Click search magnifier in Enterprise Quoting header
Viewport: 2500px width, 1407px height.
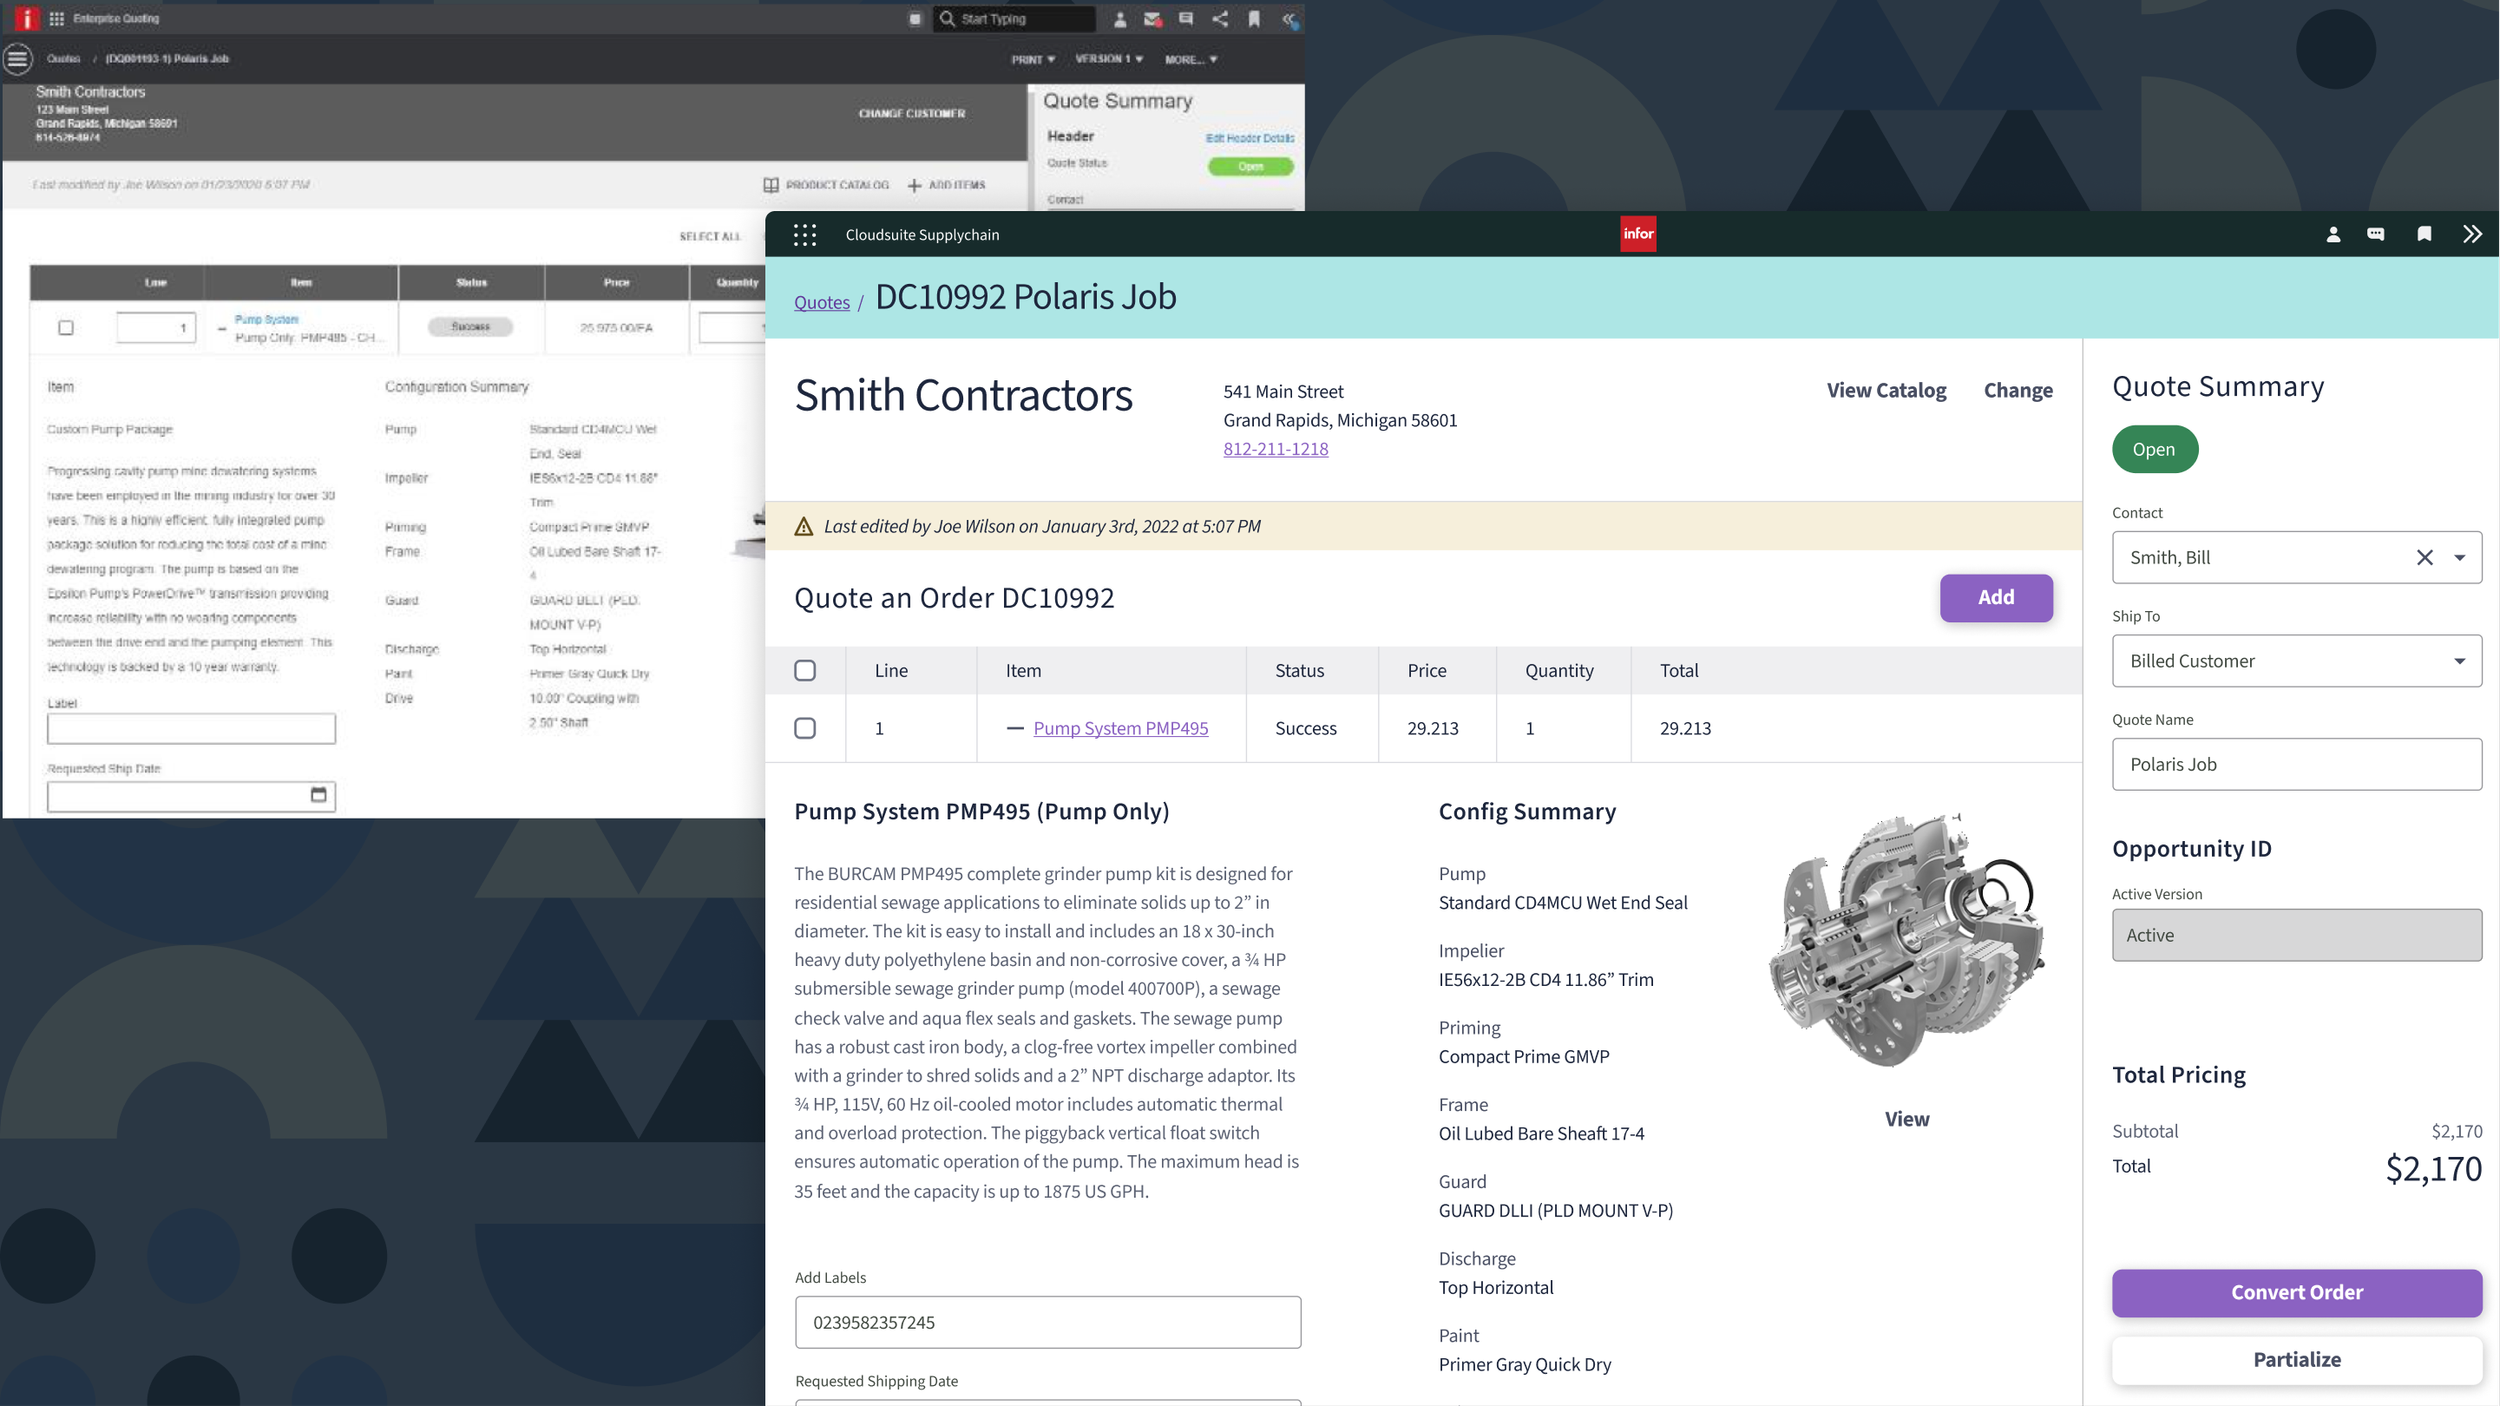[947, 18]
